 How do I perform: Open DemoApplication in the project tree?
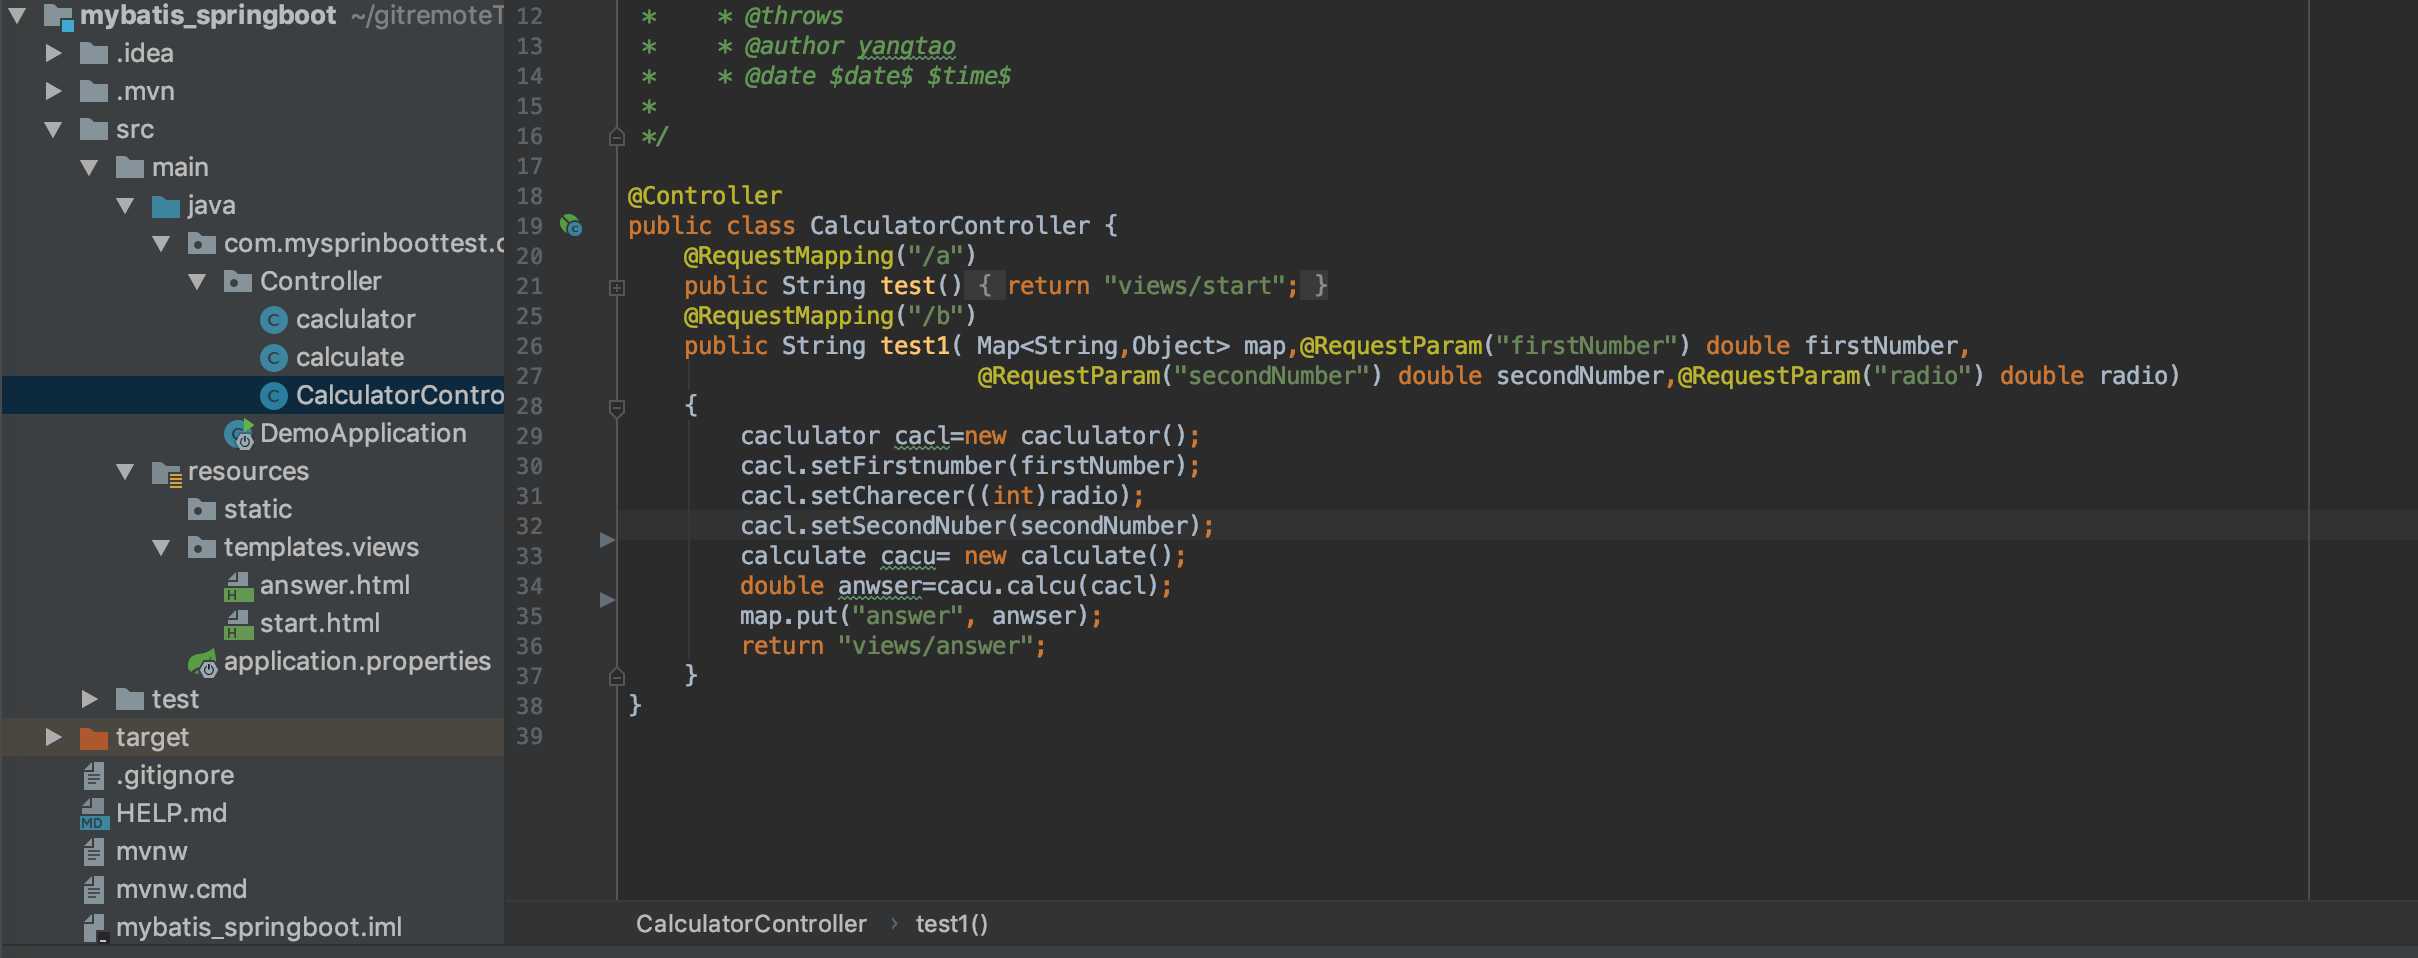[x=363, y=433]
